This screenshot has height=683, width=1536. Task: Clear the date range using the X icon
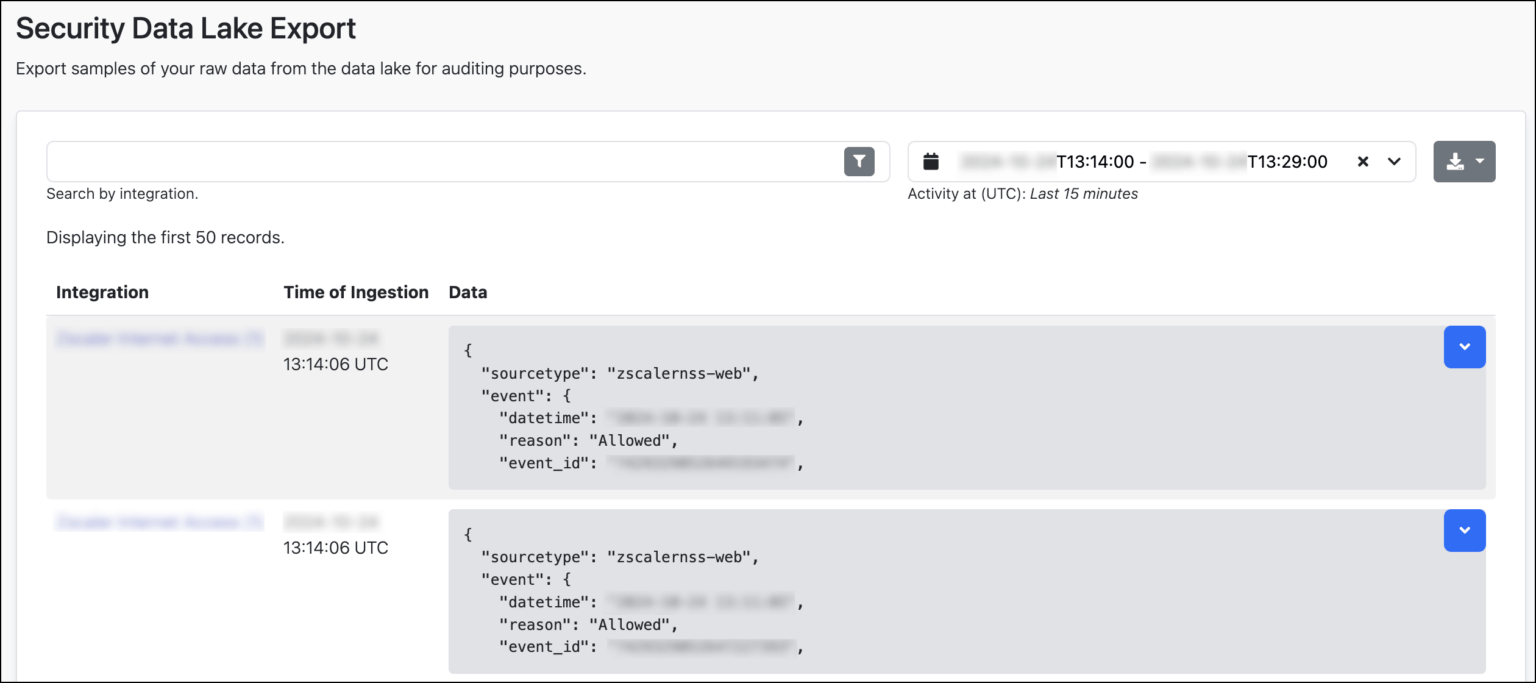pos(1362,160)
